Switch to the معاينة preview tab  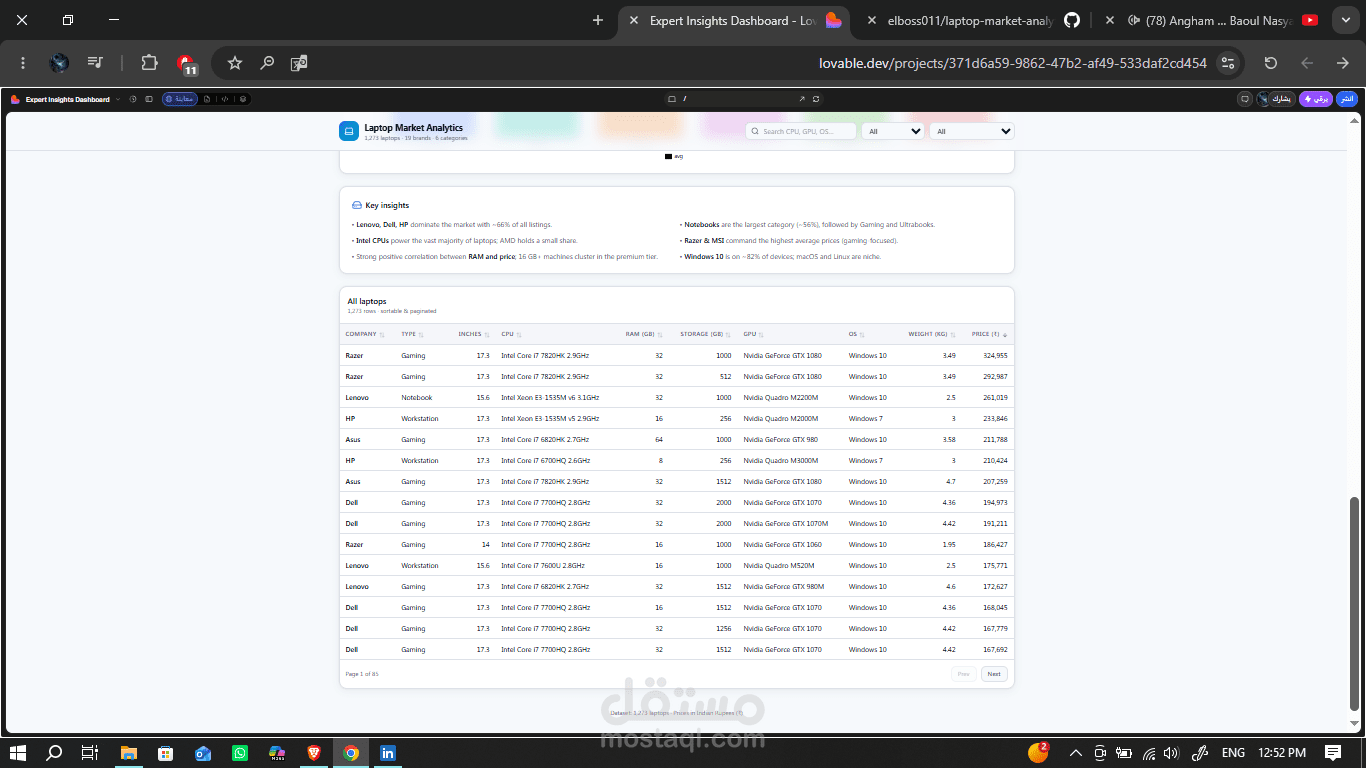point(180,99)
